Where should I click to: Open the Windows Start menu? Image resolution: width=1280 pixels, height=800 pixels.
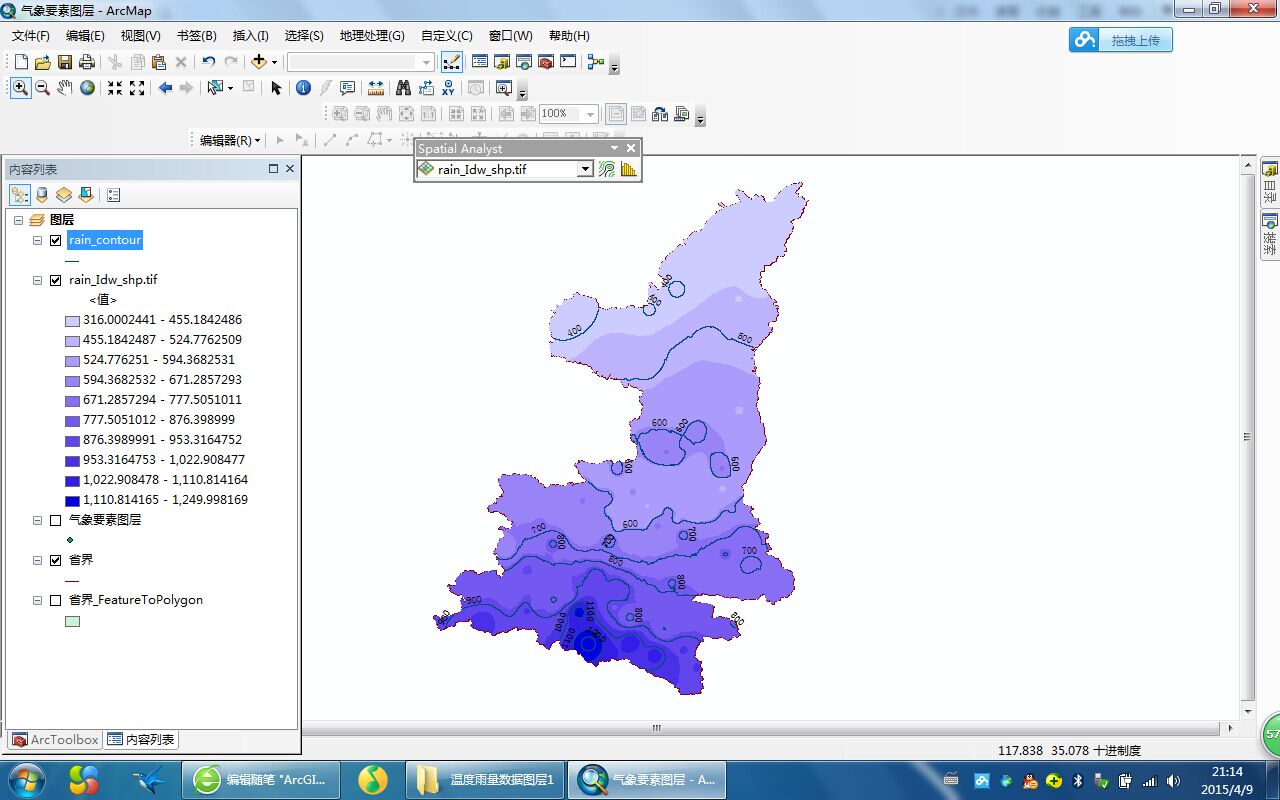point(25,779)
